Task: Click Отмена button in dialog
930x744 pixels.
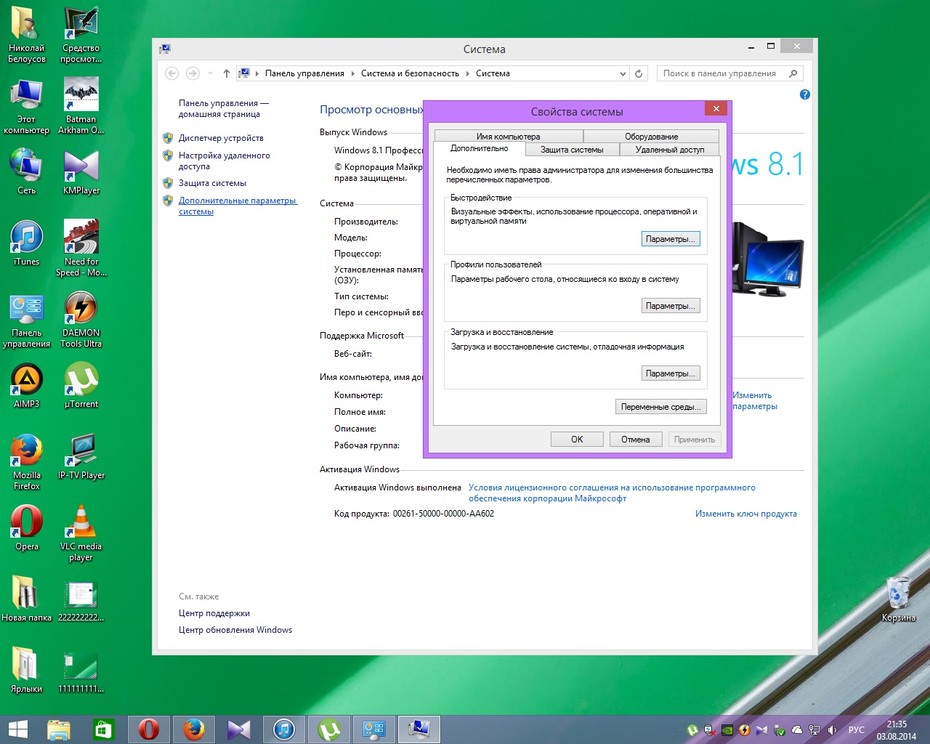Action: (x=635, y=440)
